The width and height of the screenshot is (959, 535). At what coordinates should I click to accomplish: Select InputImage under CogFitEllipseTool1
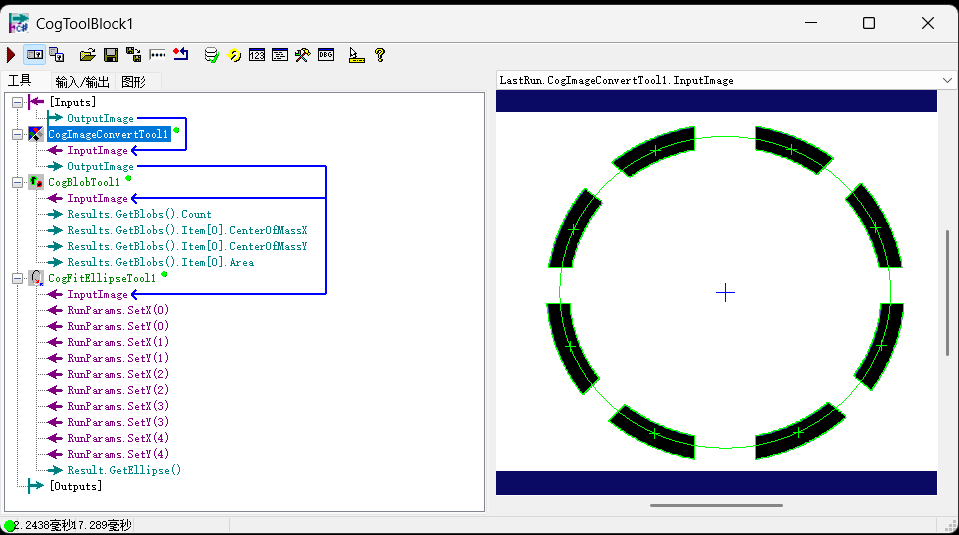97,294
